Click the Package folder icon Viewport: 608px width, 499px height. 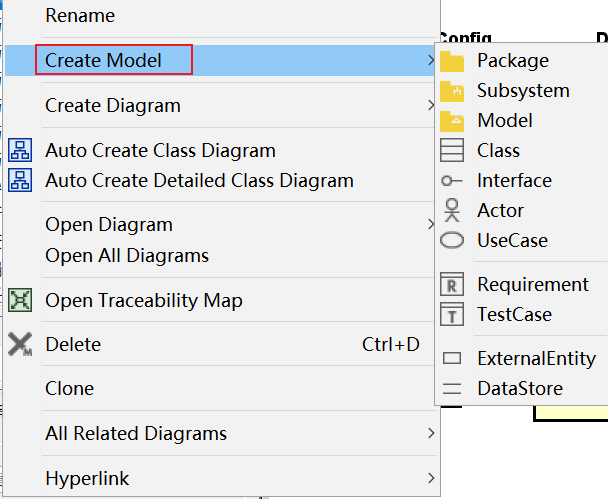click(x=452, y=61)
